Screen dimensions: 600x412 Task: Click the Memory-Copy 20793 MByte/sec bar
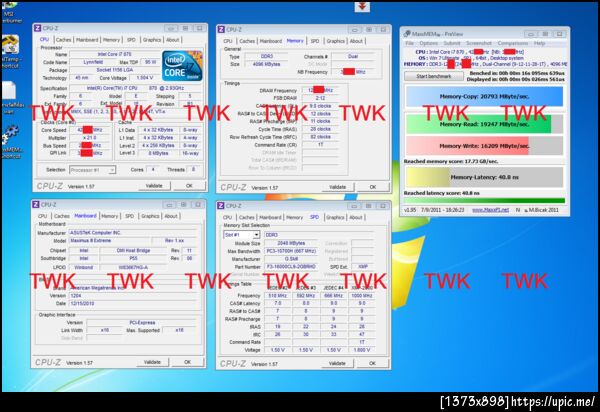[484, 96]
